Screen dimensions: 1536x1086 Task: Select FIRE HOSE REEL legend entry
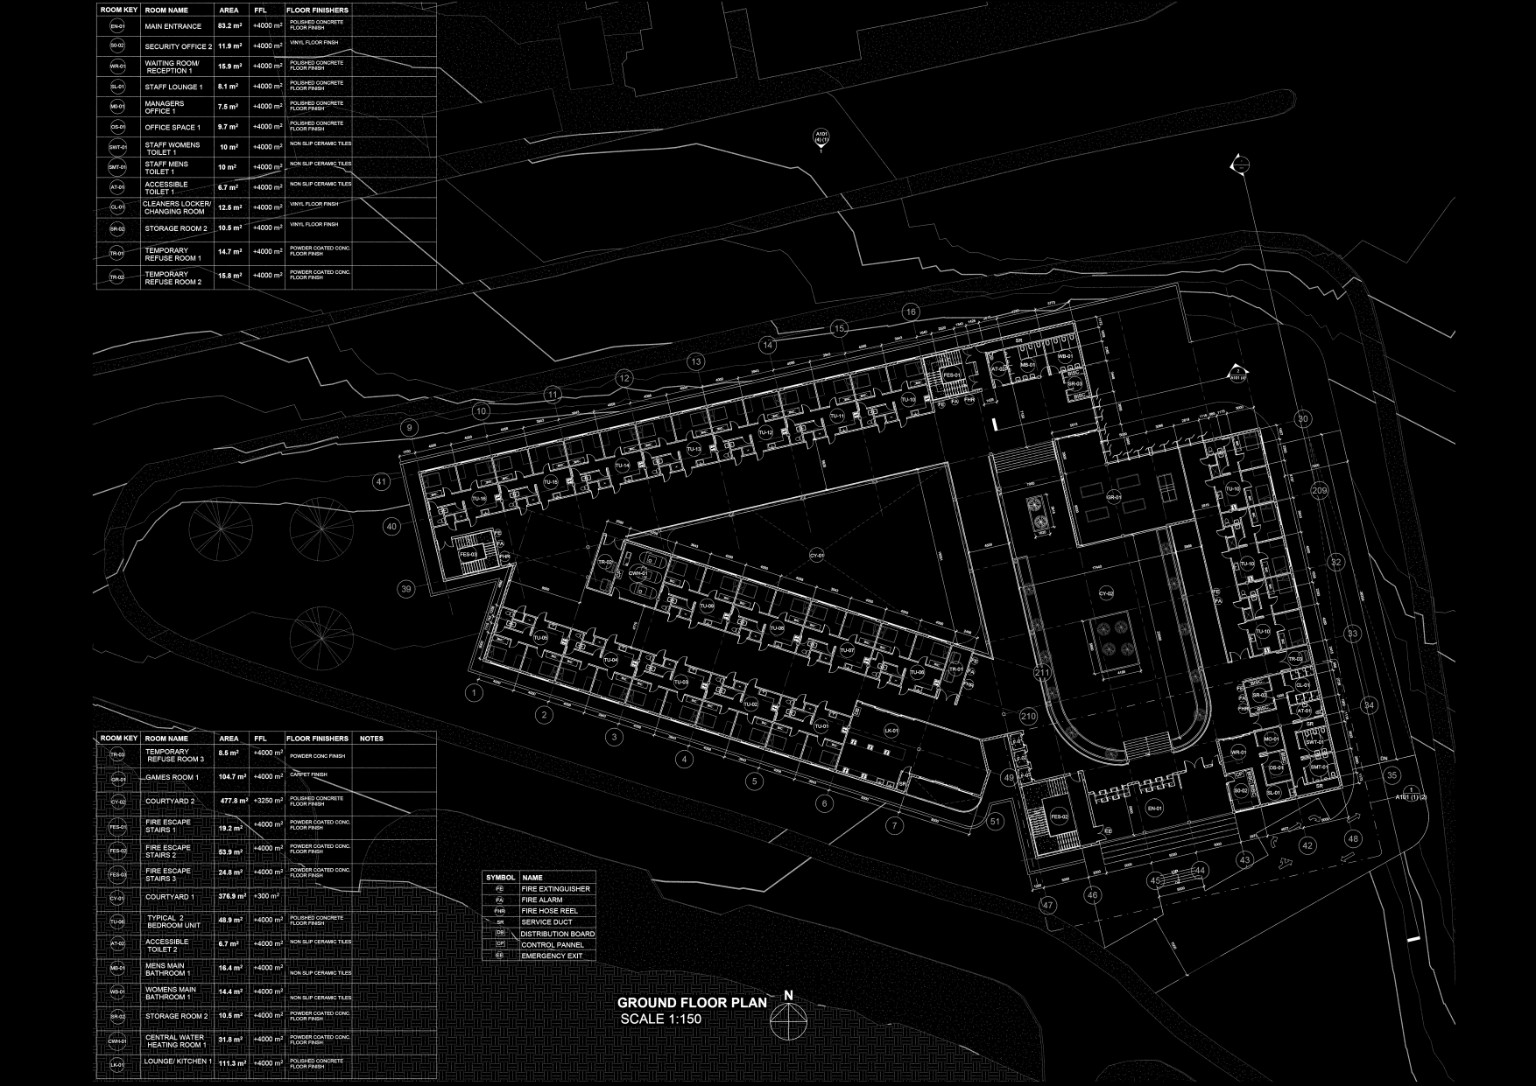[x=549, y=911]
